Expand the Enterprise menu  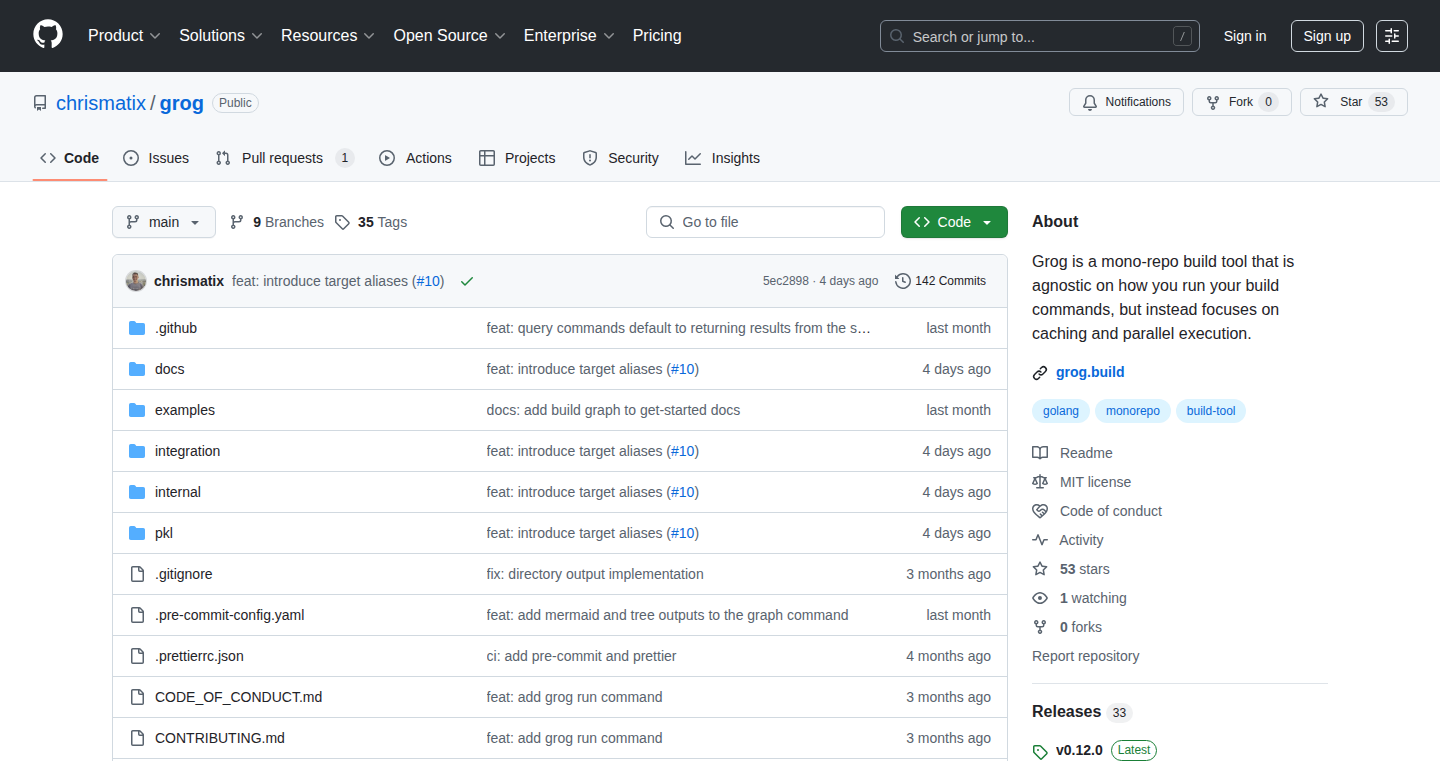(x=569, y=35)
